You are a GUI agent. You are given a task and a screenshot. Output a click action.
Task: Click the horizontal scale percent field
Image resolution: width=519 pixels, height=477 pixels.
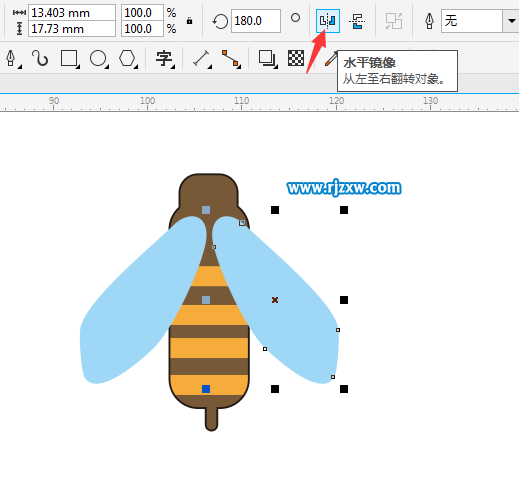click(x=142, y=13)
